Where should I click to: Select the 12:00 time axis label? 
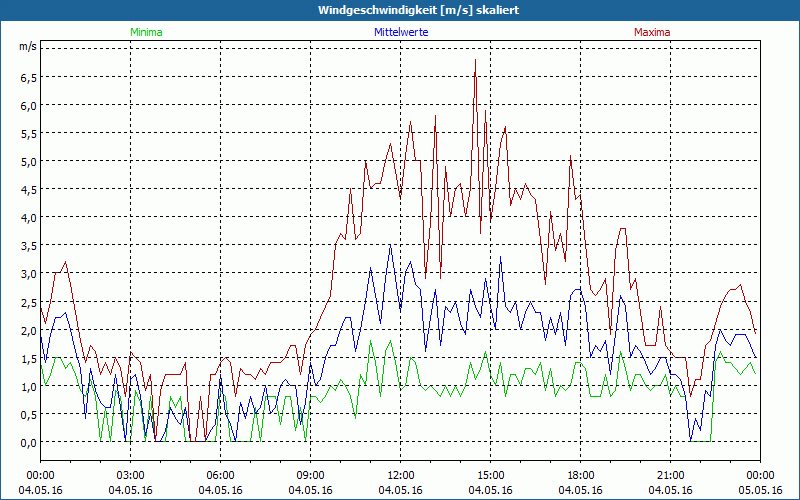[x=400, y=475]
